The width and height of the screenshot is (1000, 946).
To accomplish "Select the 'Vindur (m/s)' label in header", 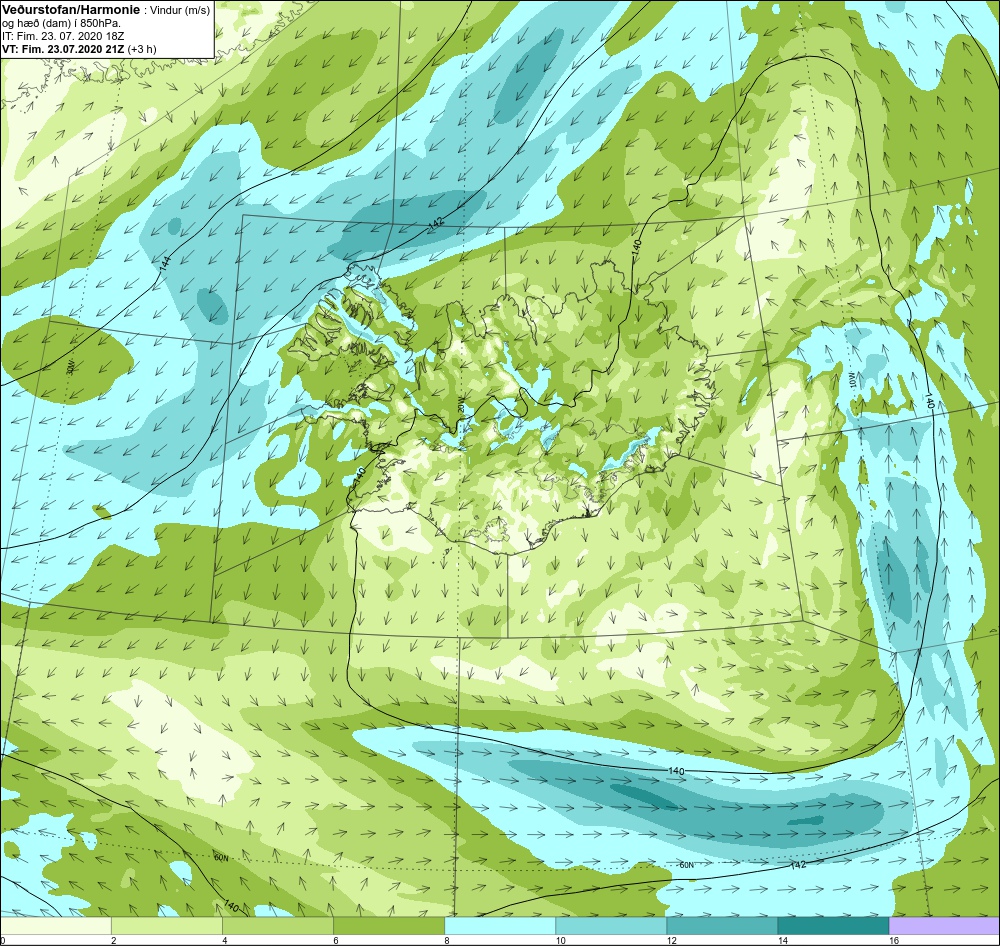I will [x=179, y=10].
